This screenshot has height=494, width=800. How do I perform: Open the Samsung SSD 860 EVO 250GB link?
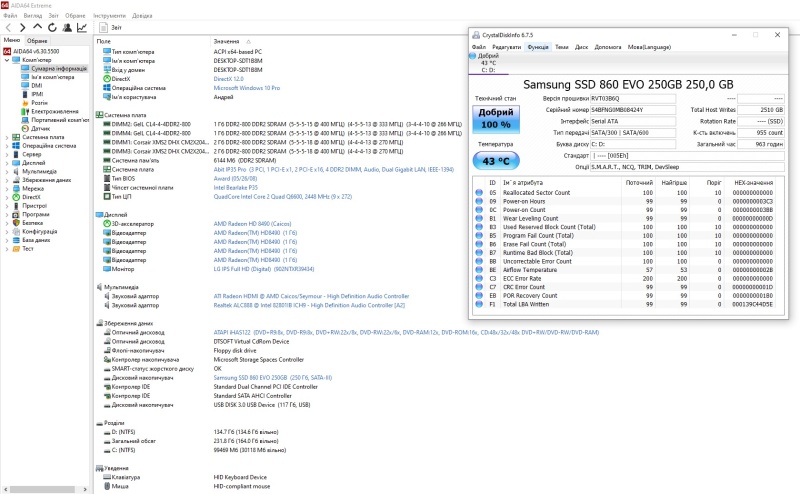click(x=272, y=378)
